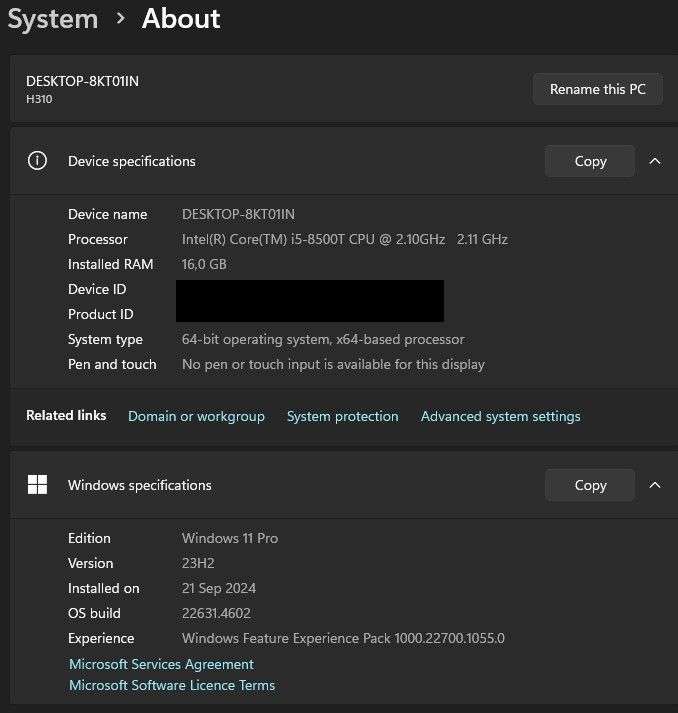The height and width of the screenshot is (713, 678).
Task: Go back to System in breadcrumb
Action: coord(53,20)
